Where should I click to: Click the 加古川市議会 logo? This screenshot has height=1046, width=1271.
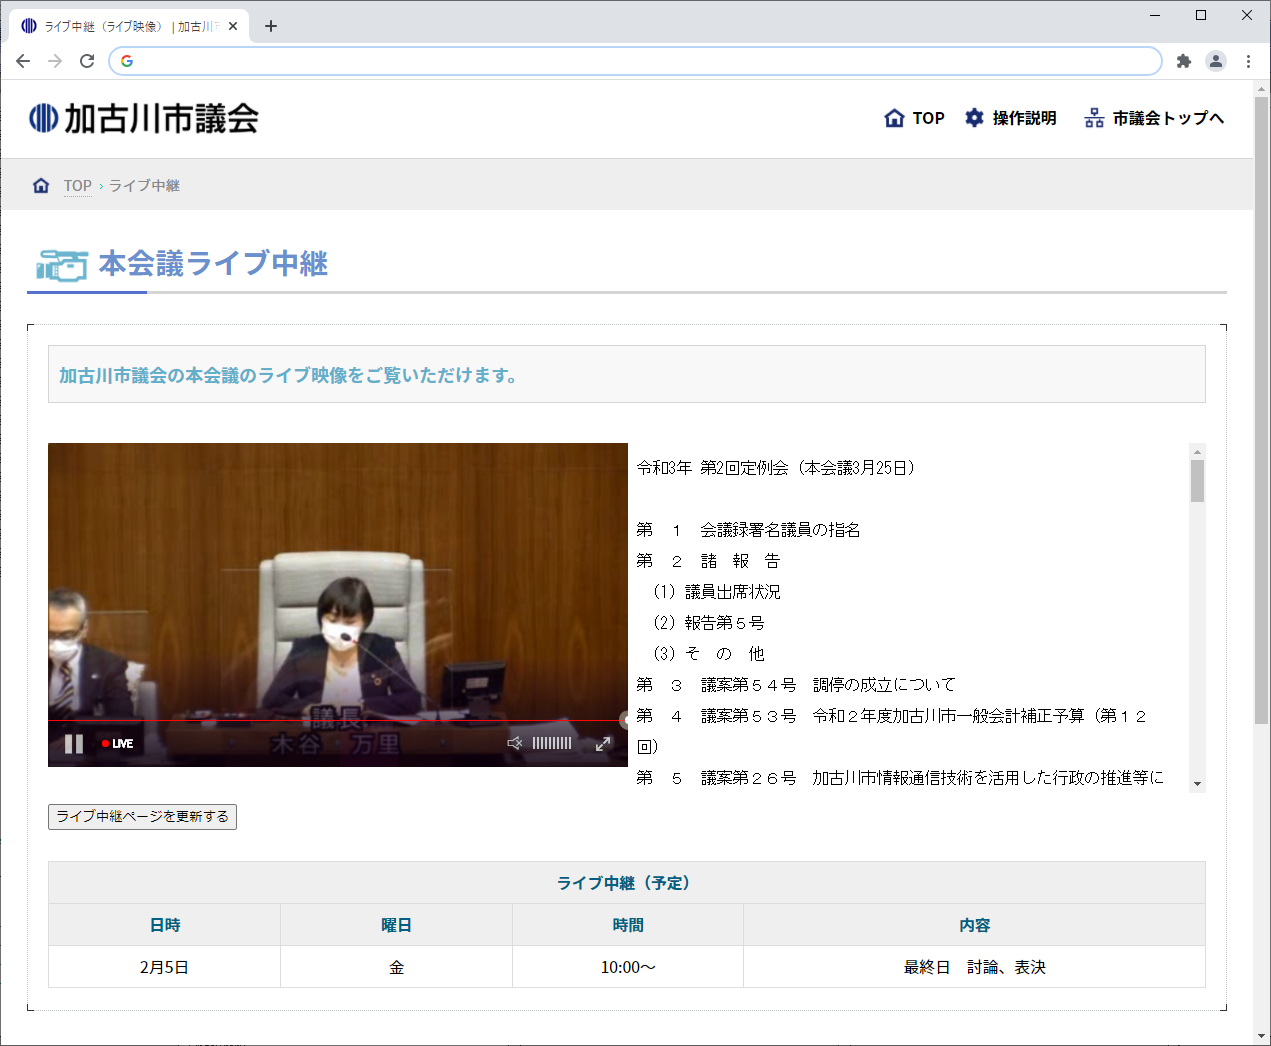(x=144, y=118)
